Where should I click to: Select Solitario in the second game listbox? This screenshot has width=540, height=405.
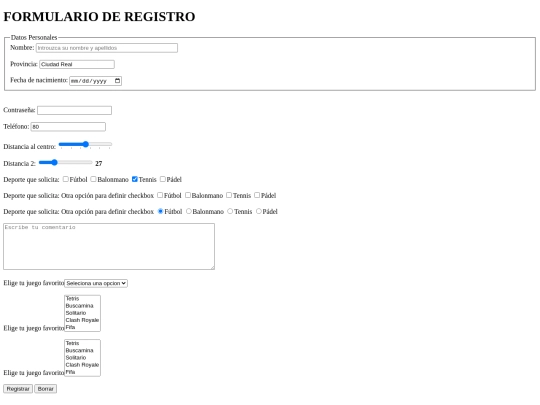(82, 358)
